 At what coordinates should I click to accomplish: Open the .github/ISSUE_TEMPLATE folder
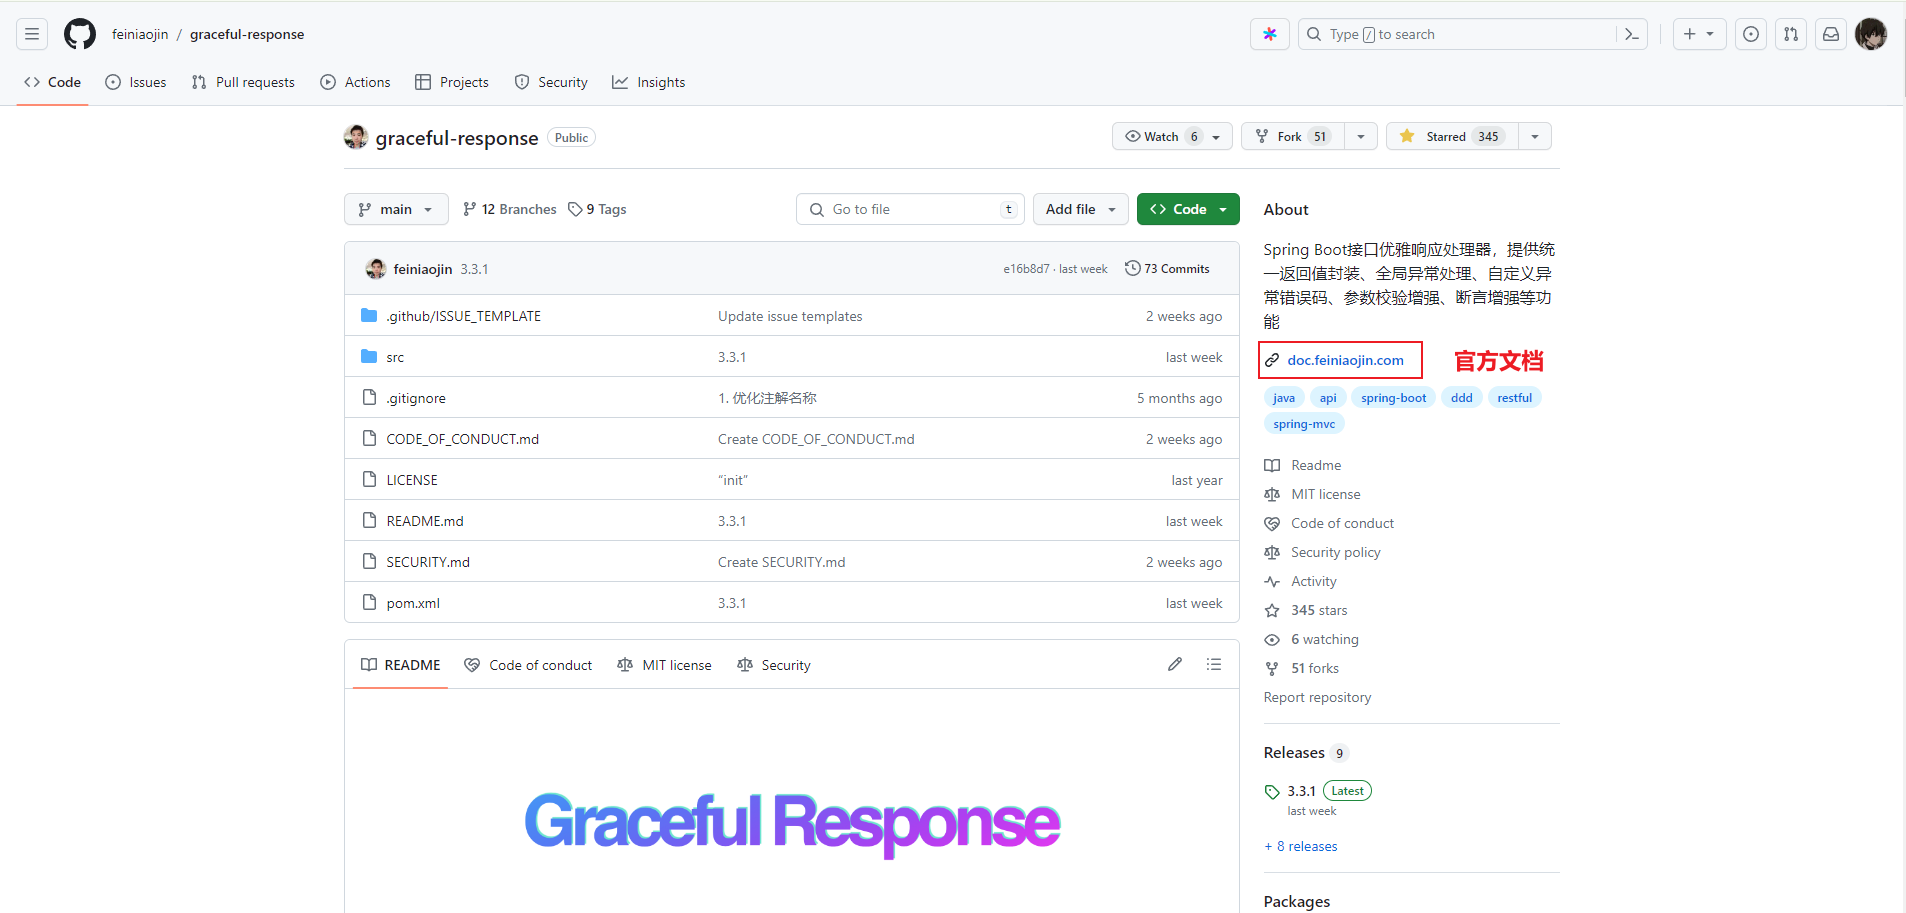[x=464, y=316]
